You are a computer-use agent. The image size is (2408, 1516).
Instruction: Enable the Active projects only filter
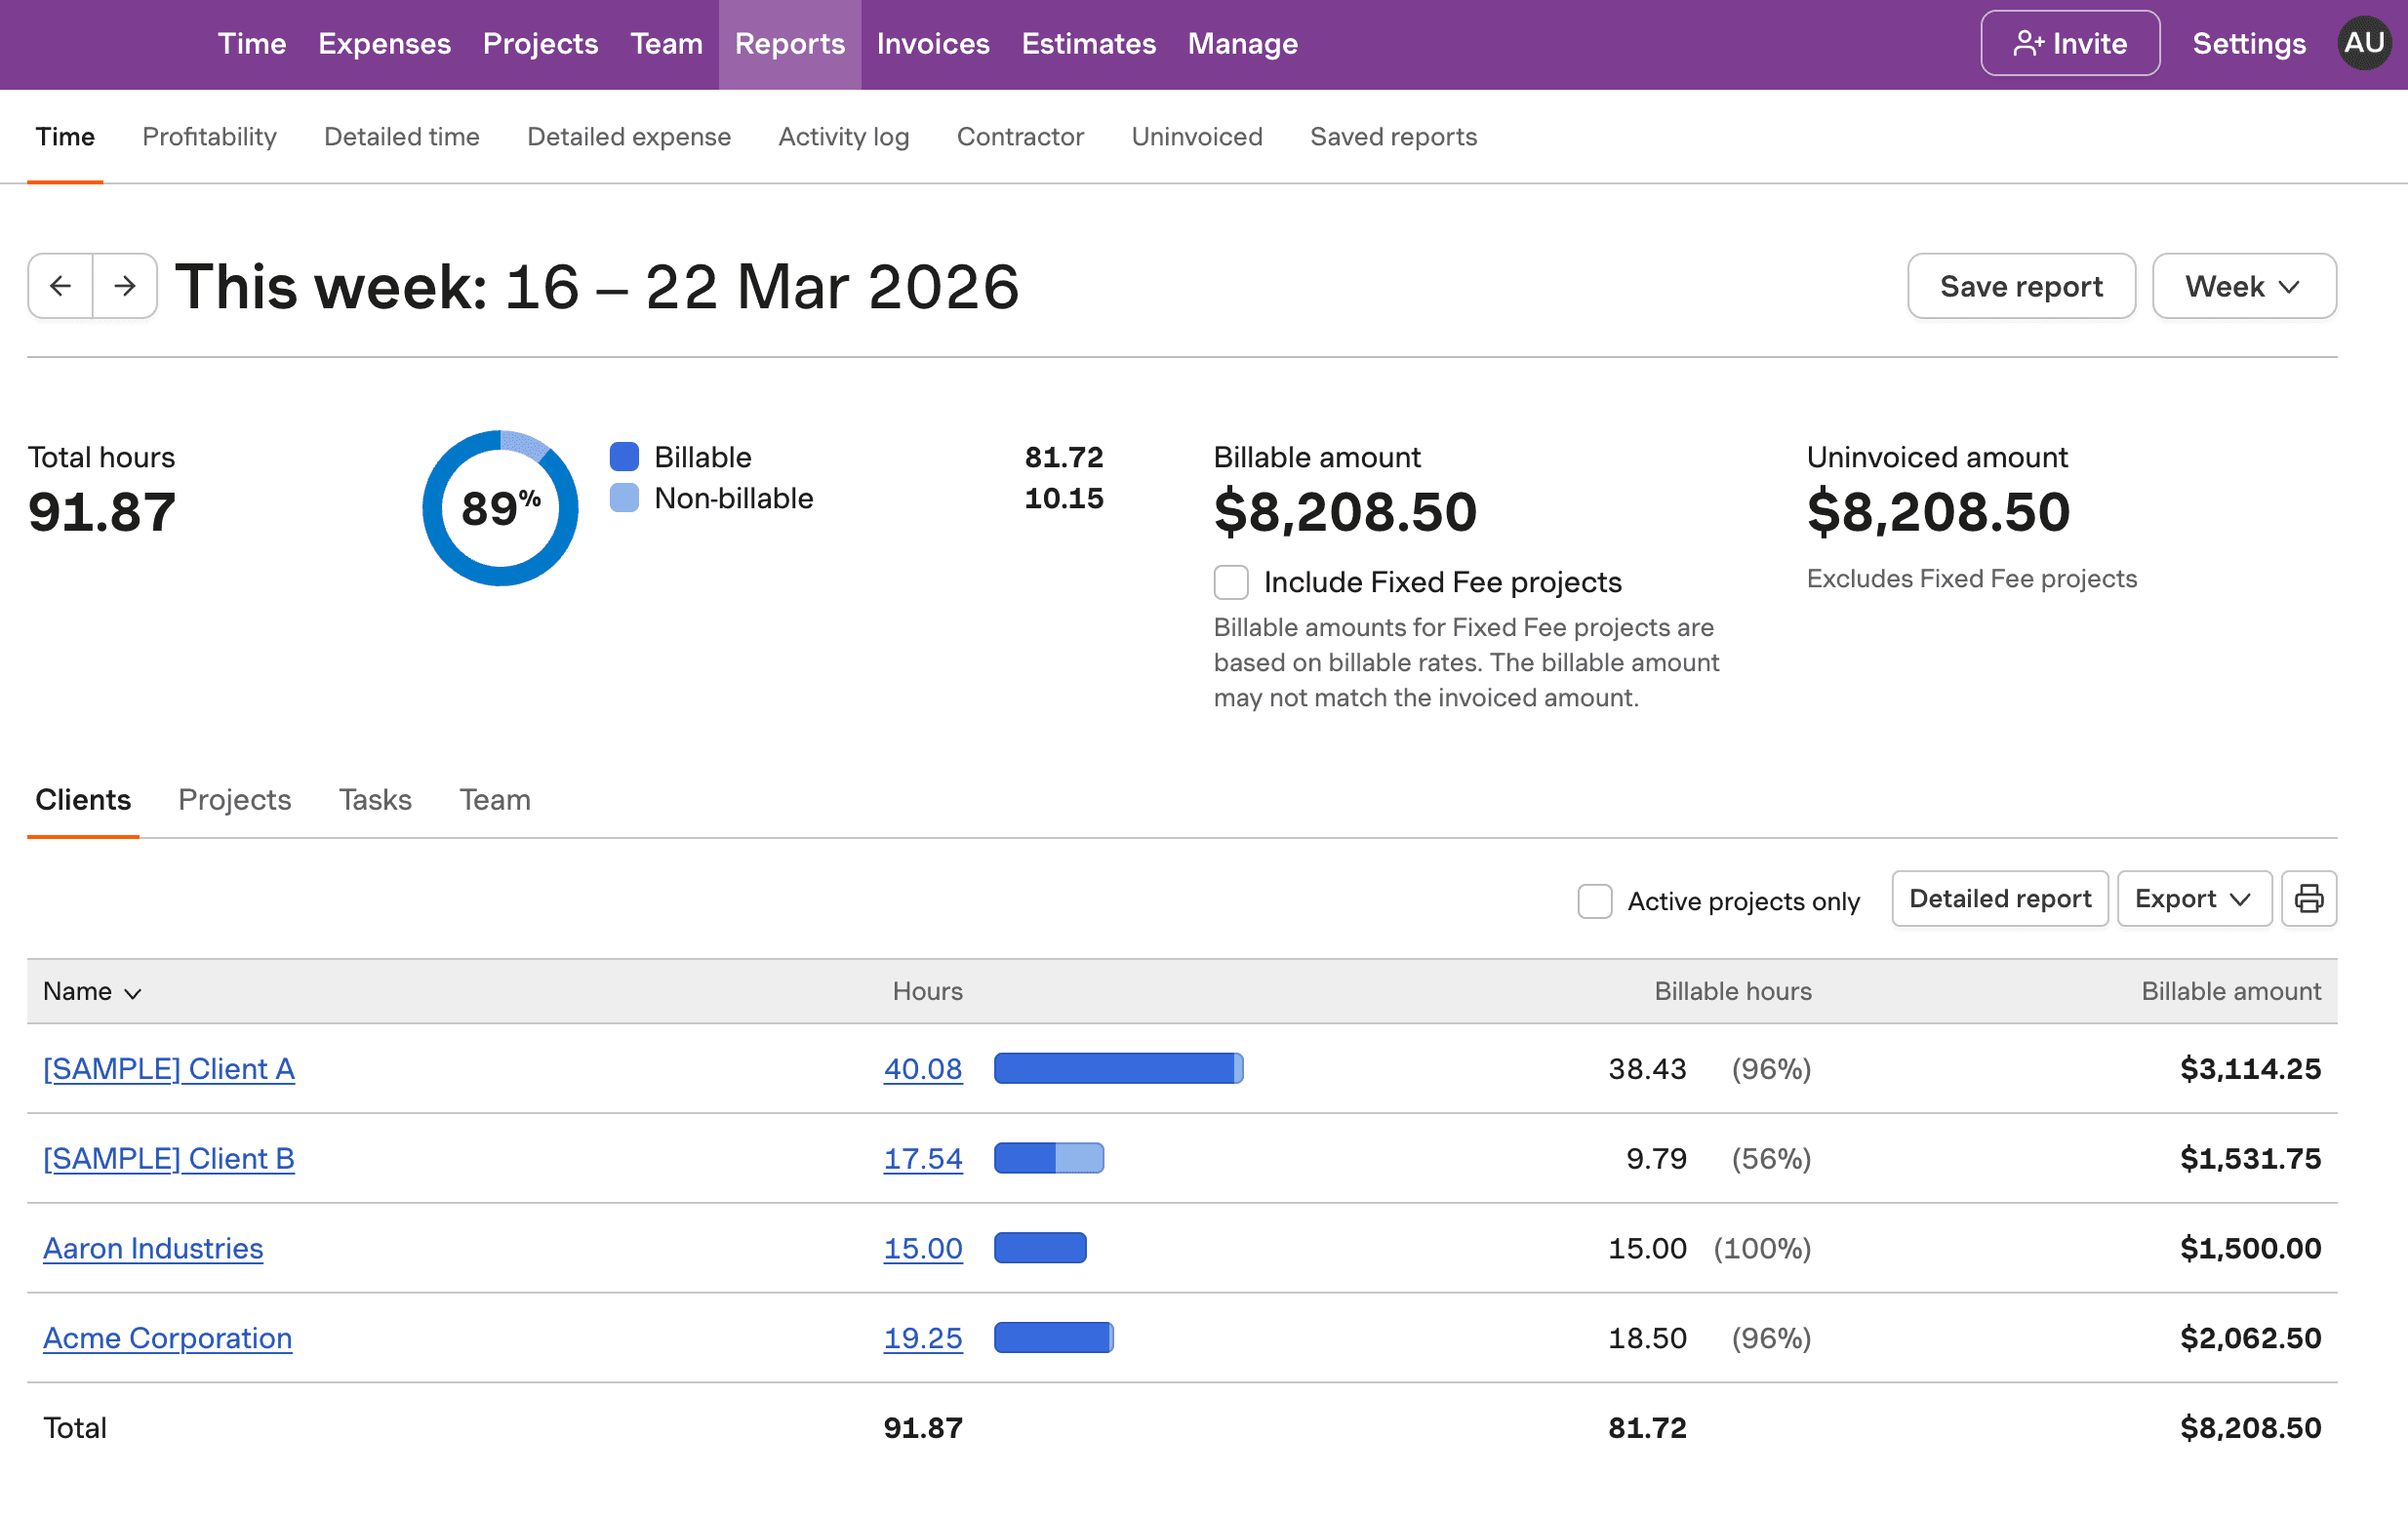(1595, 900)
